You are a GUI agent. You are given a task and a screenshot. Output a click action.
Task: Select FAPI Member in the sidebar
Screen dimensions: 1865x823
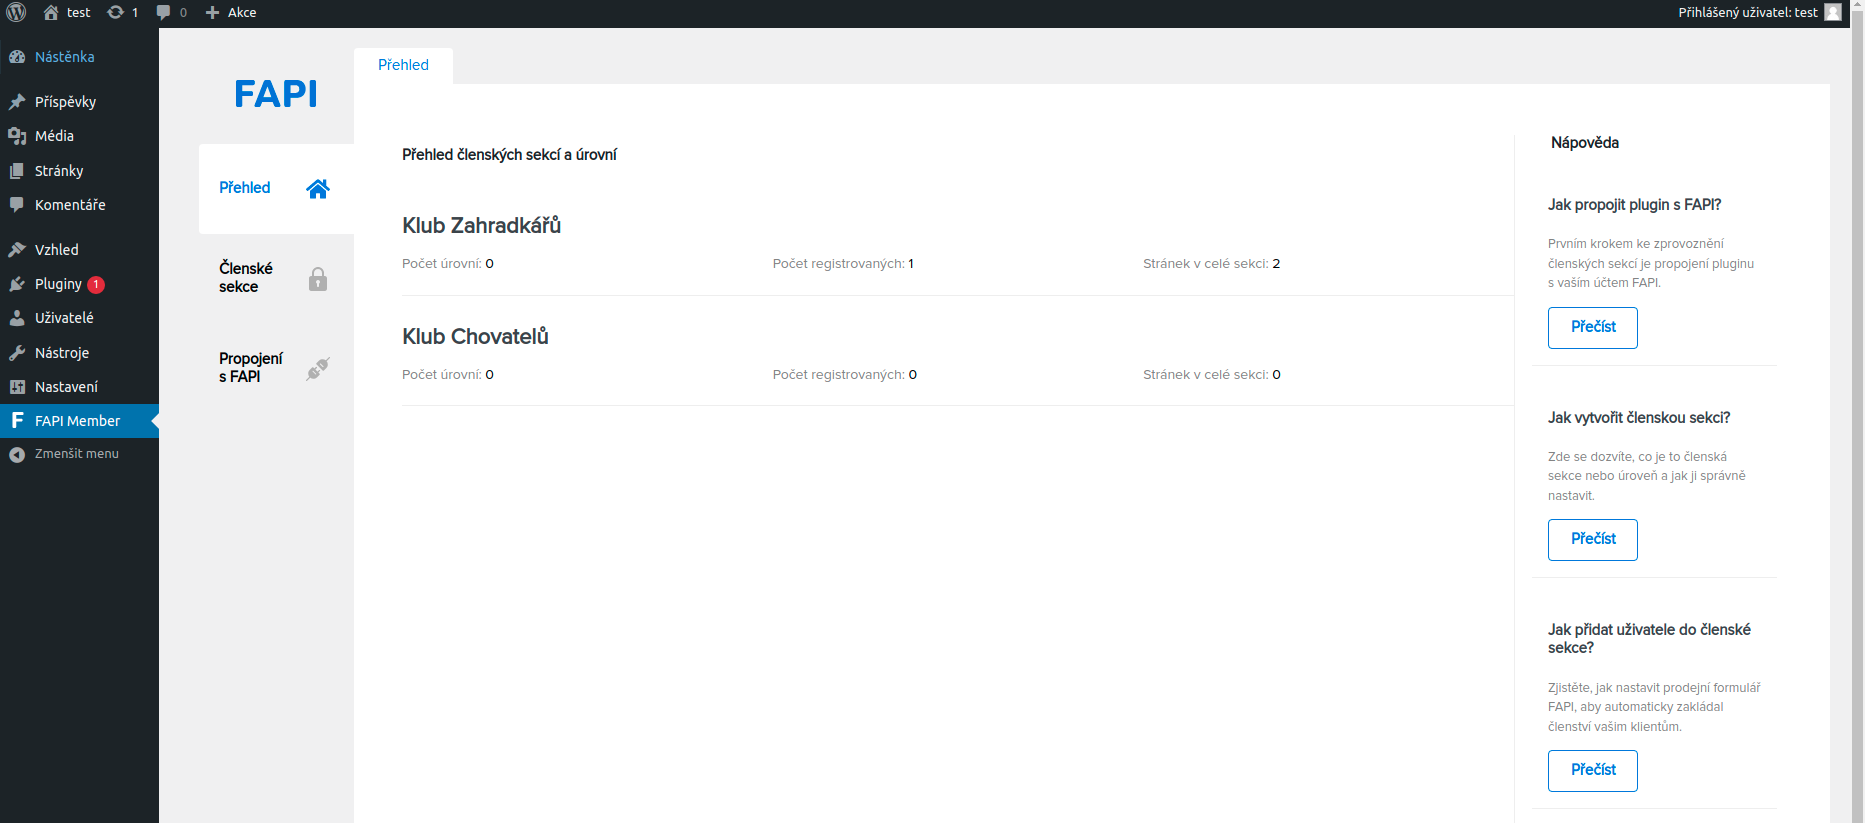(x=79, y=421)
